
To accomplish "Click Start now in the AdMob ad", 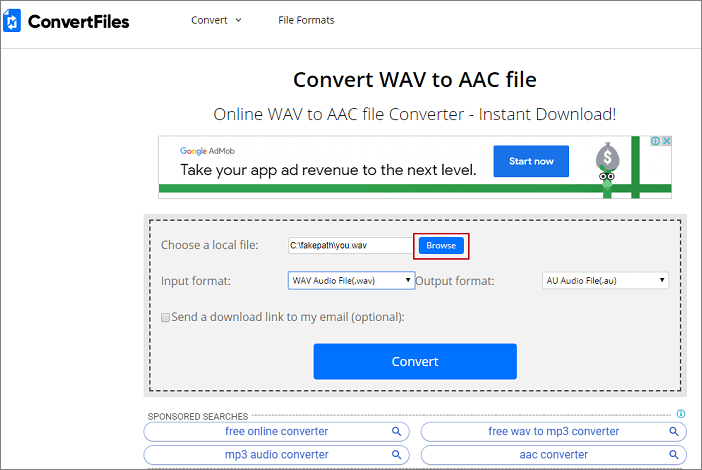I will coord(531,161).
